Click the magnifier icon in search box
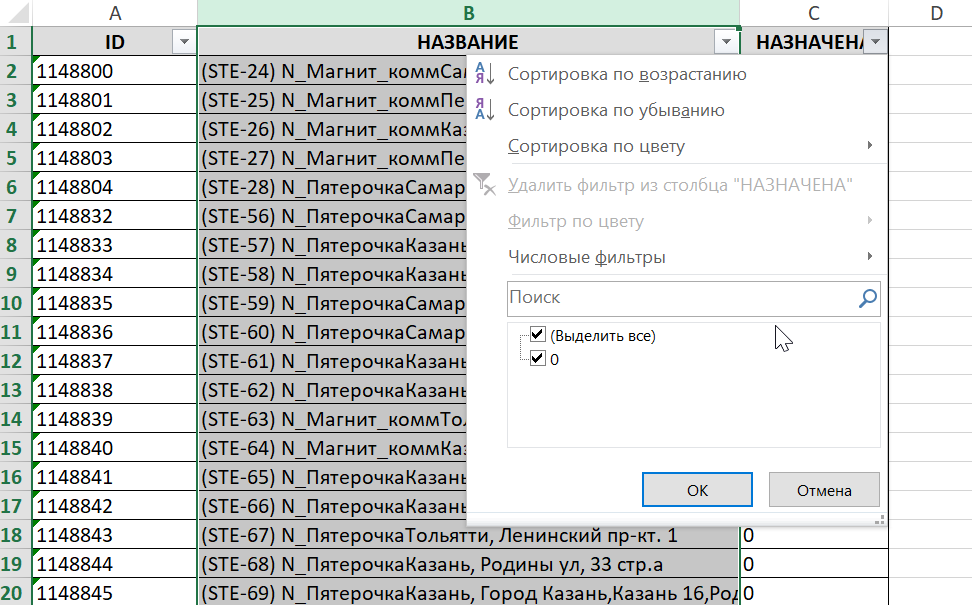 coord(867,298)
